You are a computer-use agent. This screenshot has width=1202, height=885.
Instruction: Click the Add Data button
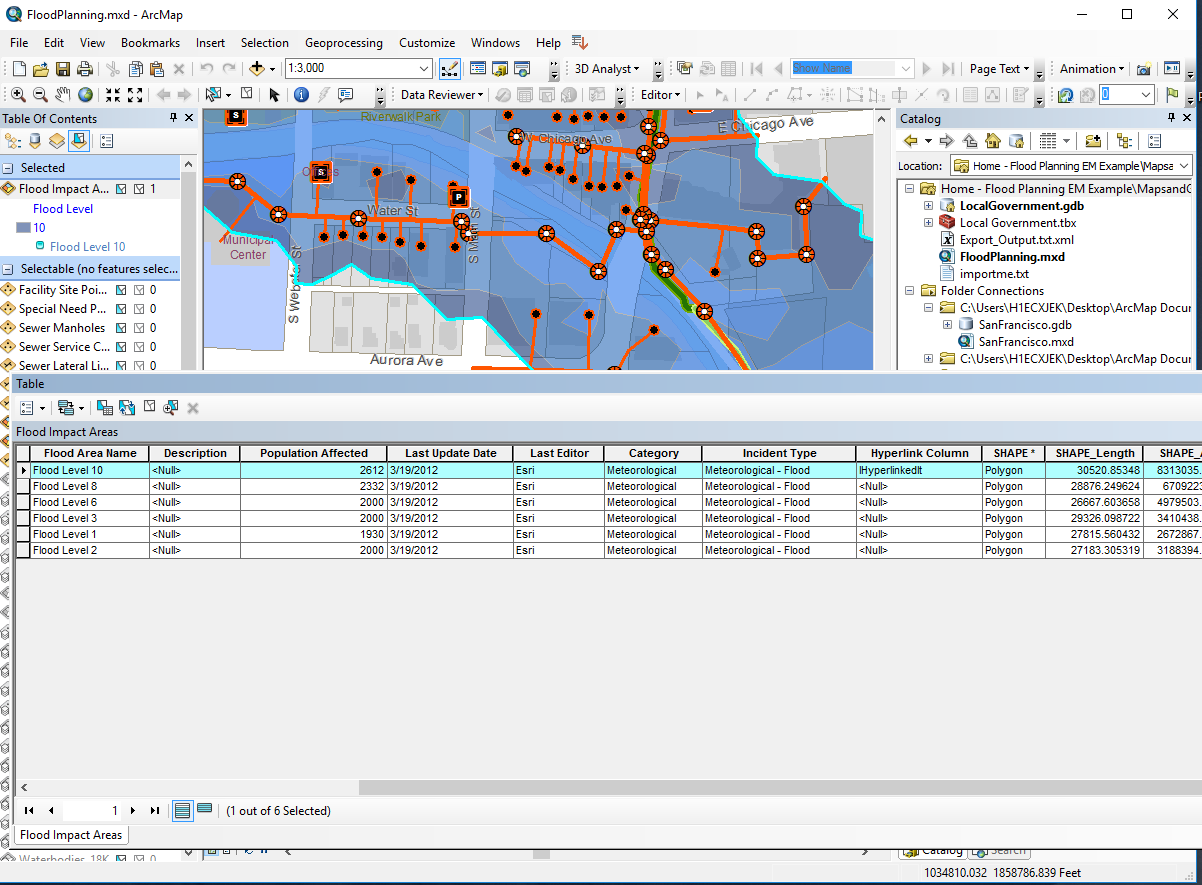(x=257, y=69)
